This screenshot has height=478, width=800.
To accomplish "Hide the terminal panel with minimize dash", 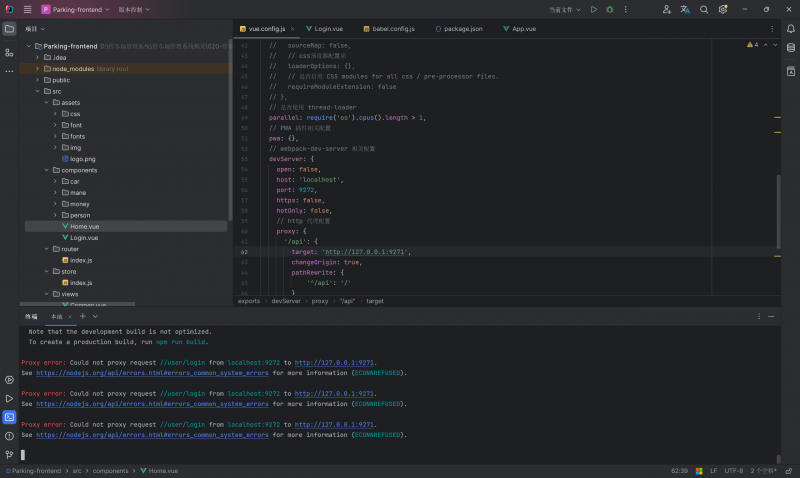I will tap(770, 316).
